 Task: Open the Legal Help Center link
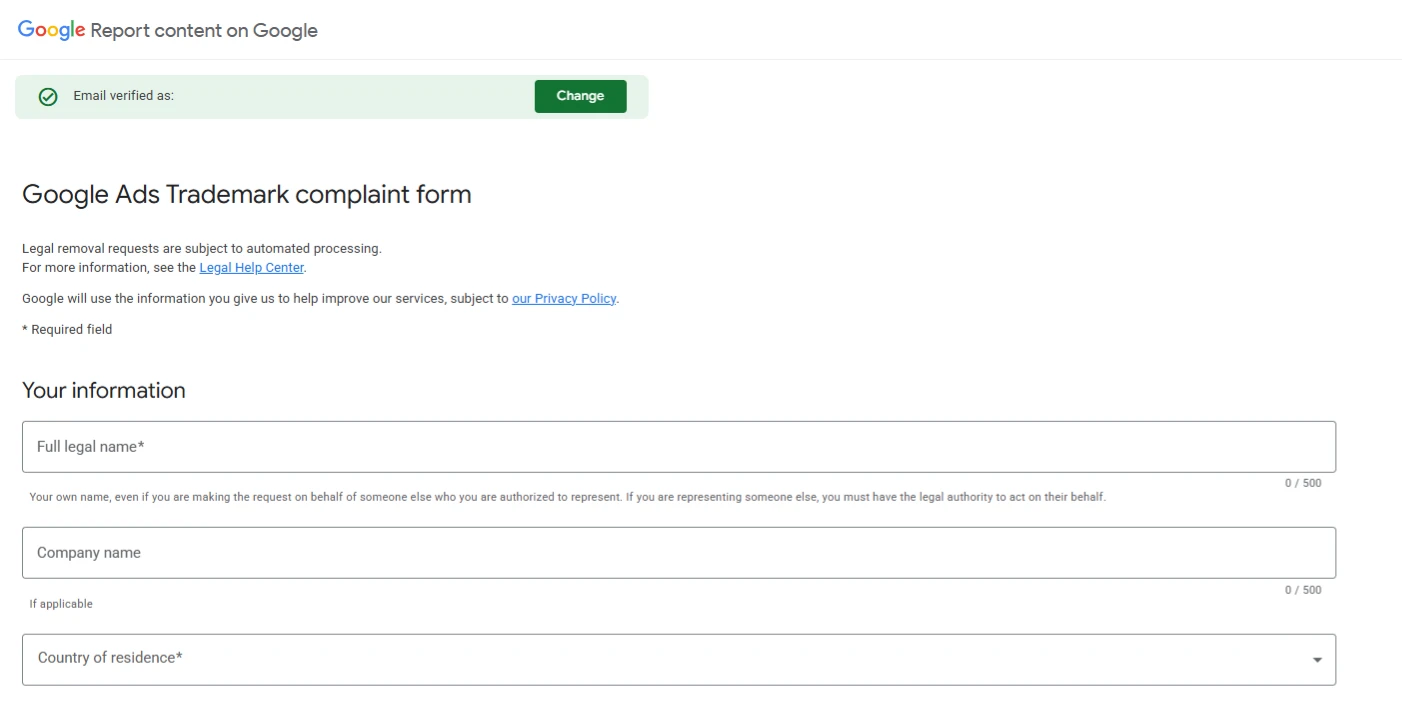tap(251, 268)
